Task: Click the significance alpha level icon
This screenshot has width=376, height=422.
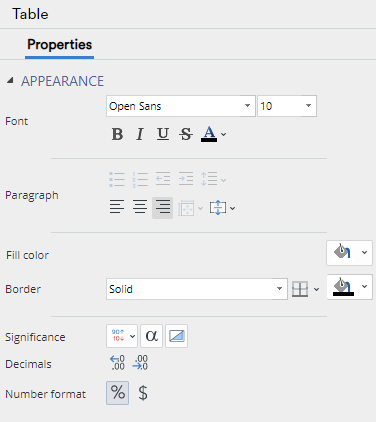Action: 152,336
